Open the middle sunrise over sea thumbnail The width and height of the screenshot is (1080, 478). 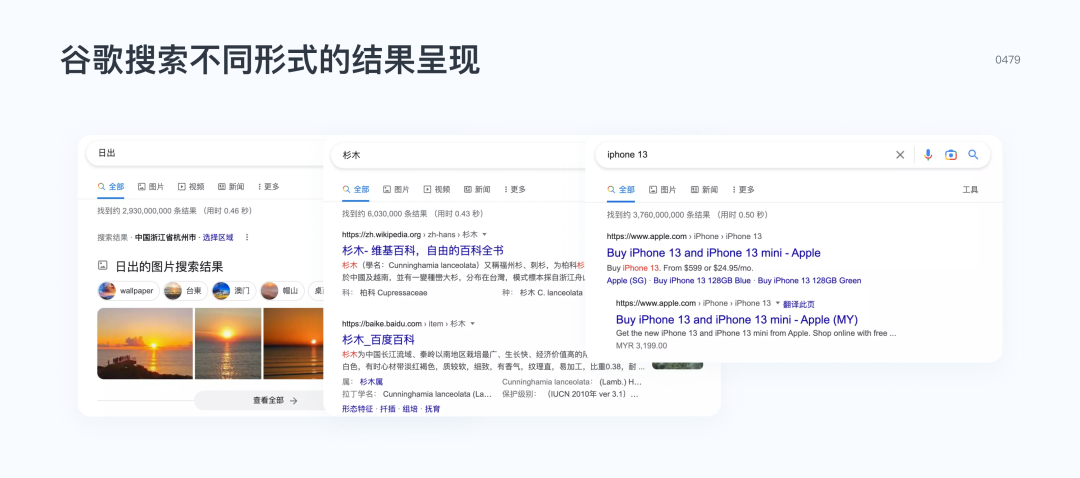pyautogui.click(x=228, y=343)
